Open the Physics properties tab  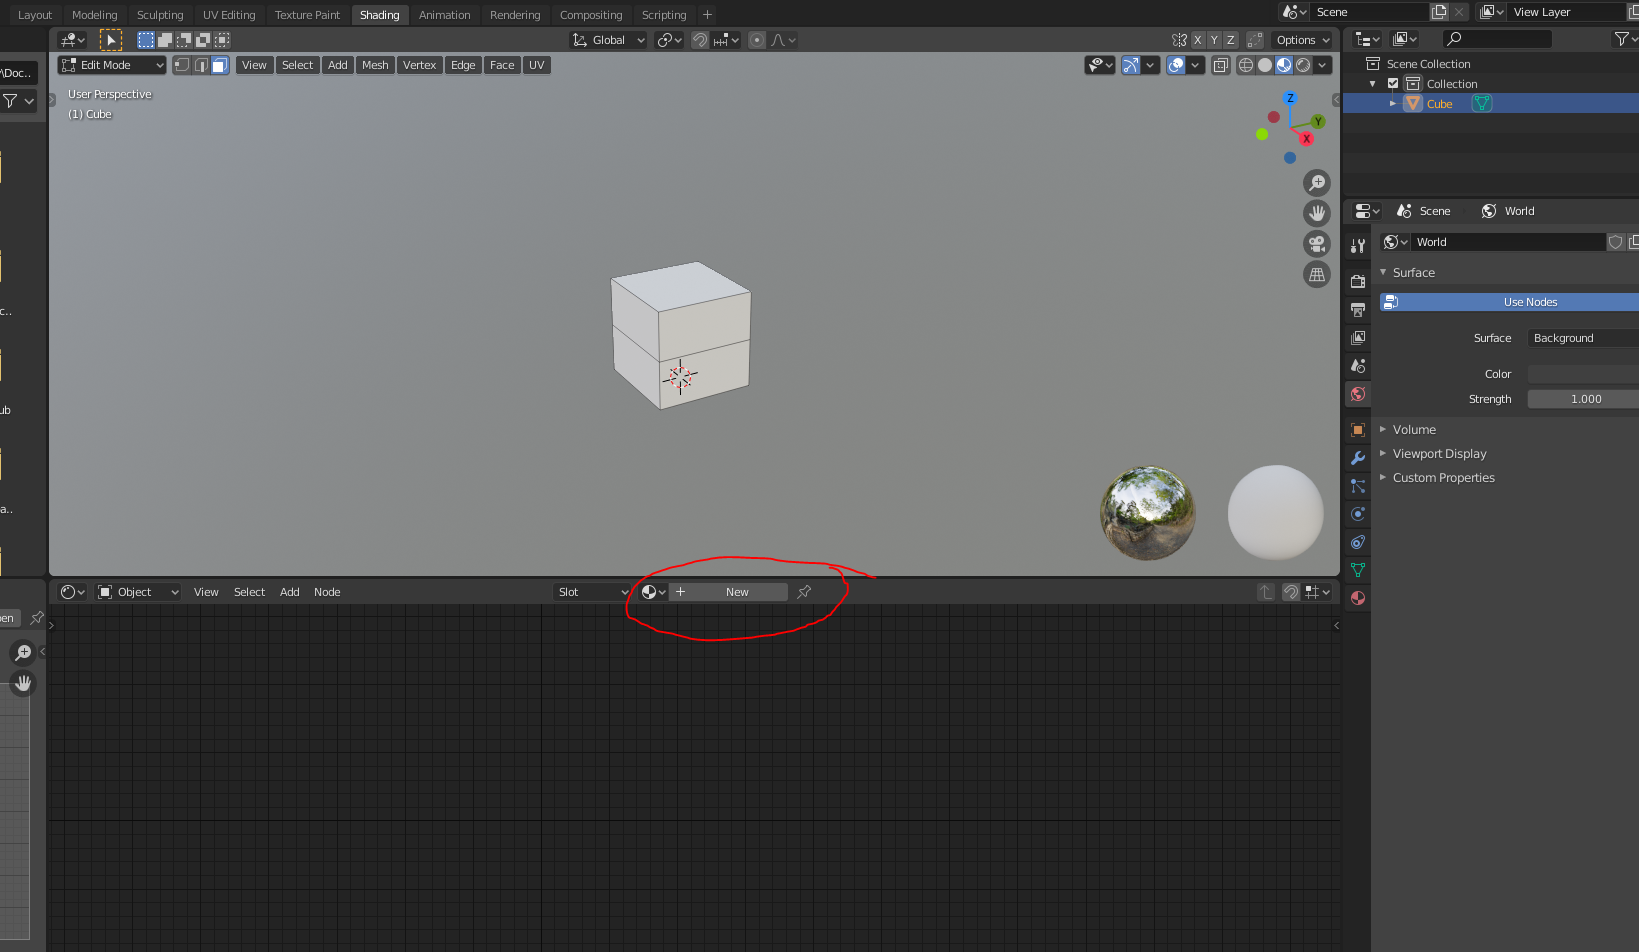point(1358,514)
